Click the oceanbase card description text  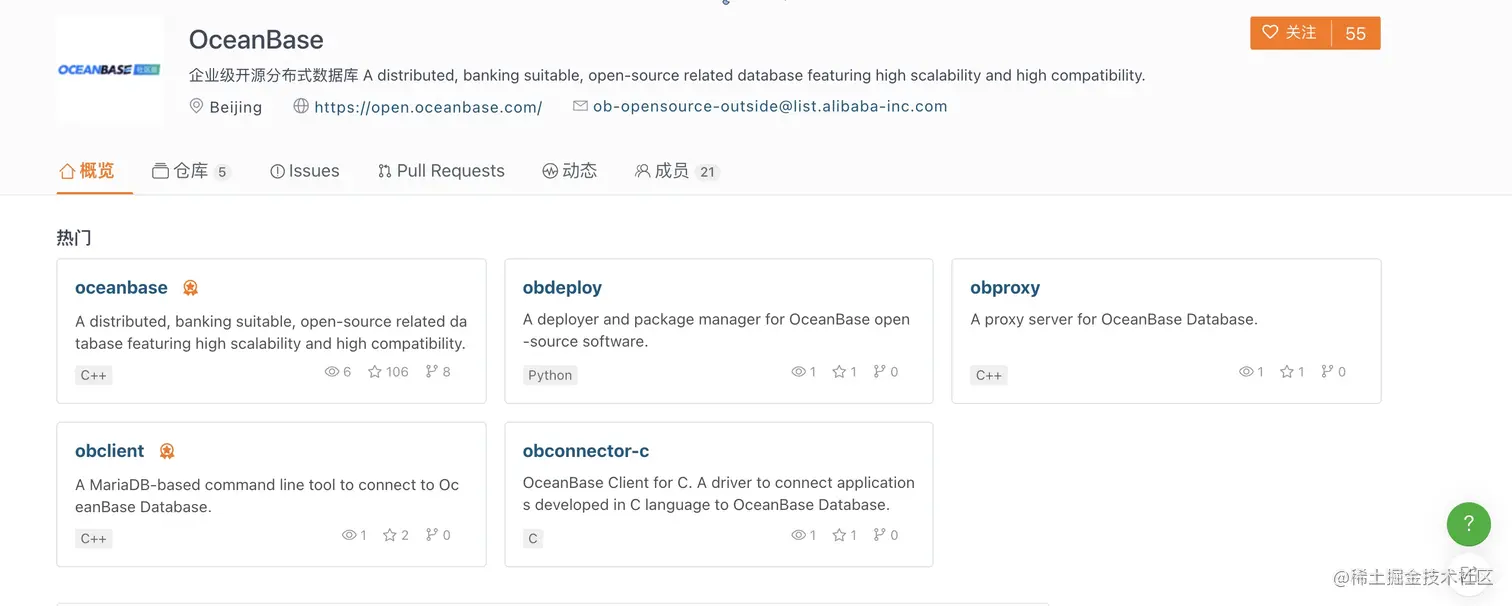(271, 333)
